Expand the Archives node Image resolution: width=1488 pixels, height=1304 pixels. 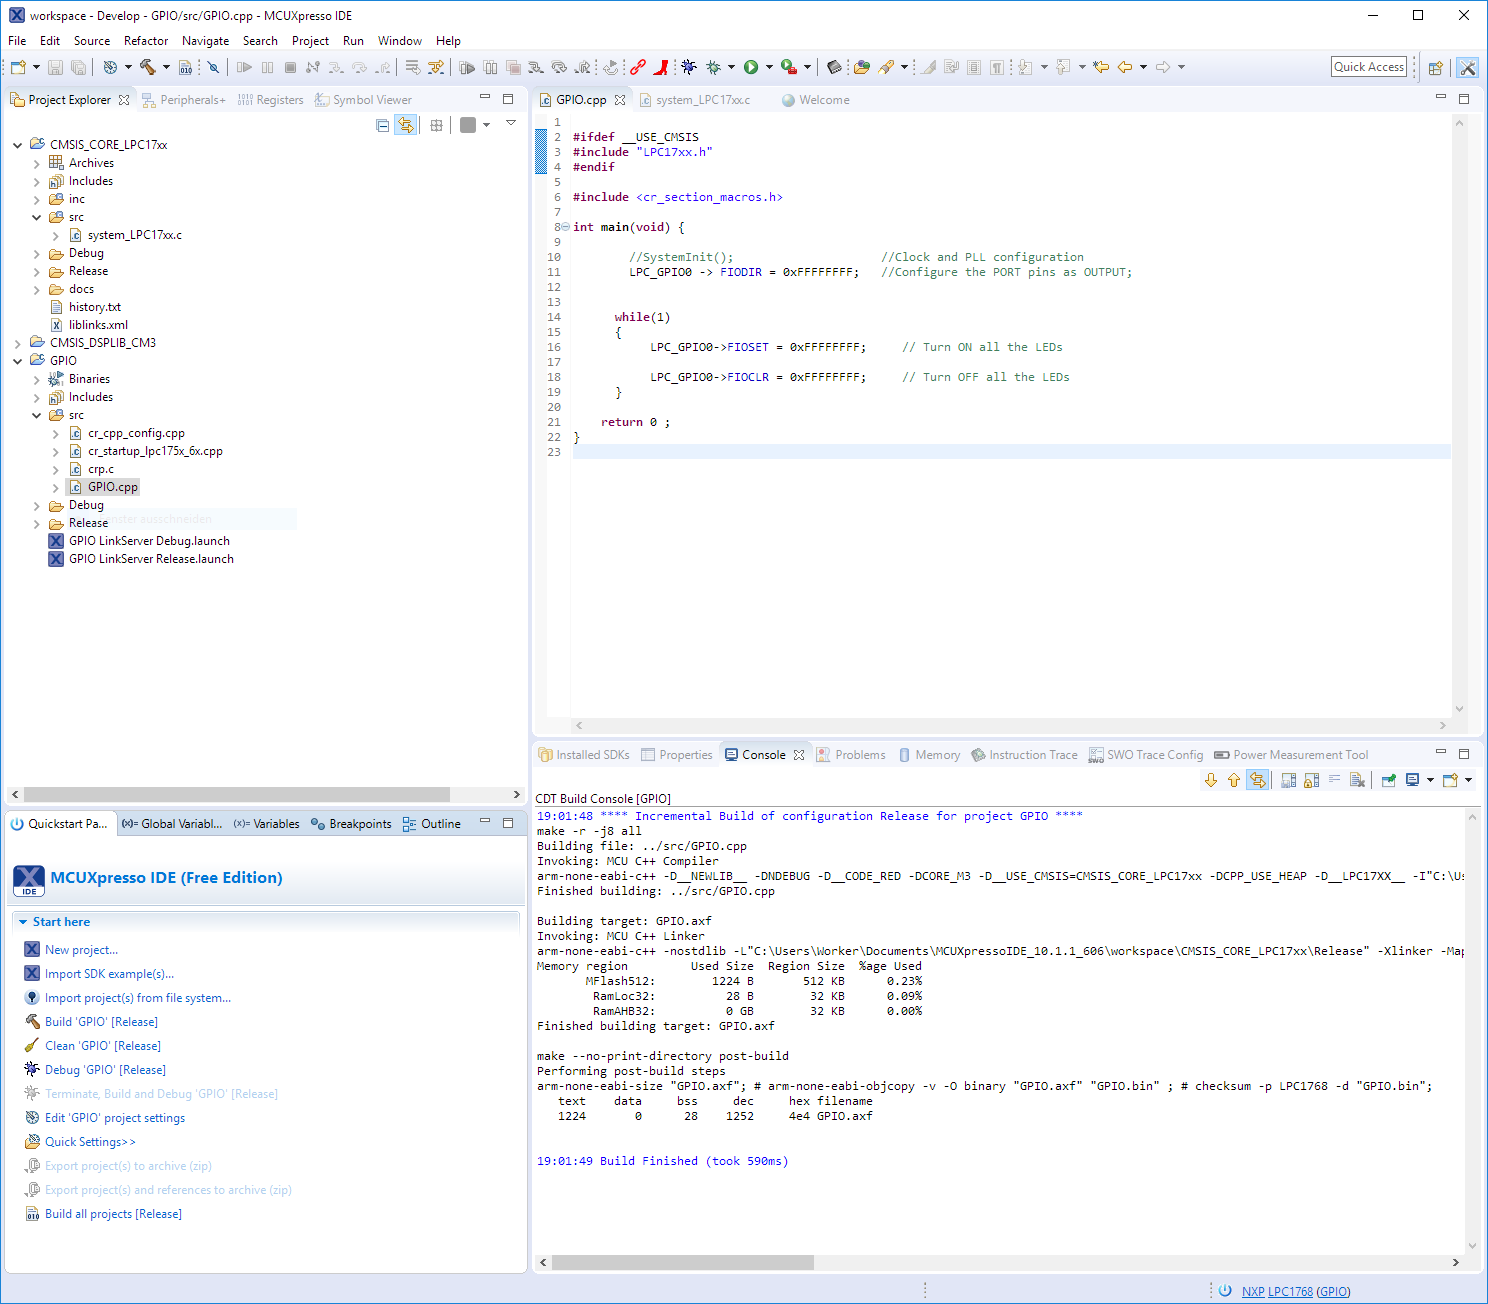point(37,163)
